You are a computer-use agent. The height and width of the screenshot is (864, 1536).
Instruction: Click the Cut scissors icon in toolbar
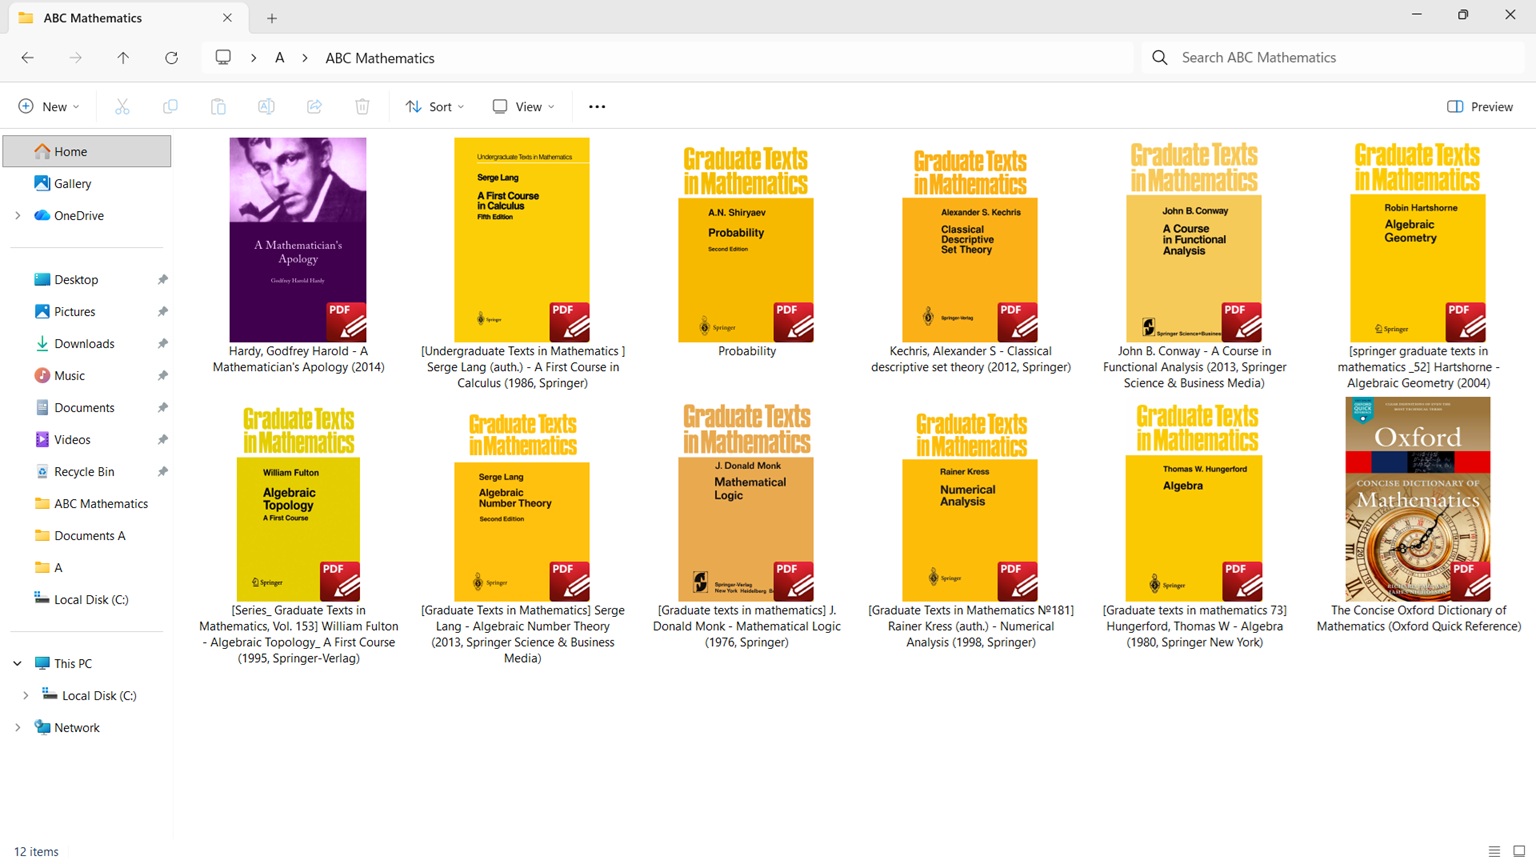tap(122, 107)
